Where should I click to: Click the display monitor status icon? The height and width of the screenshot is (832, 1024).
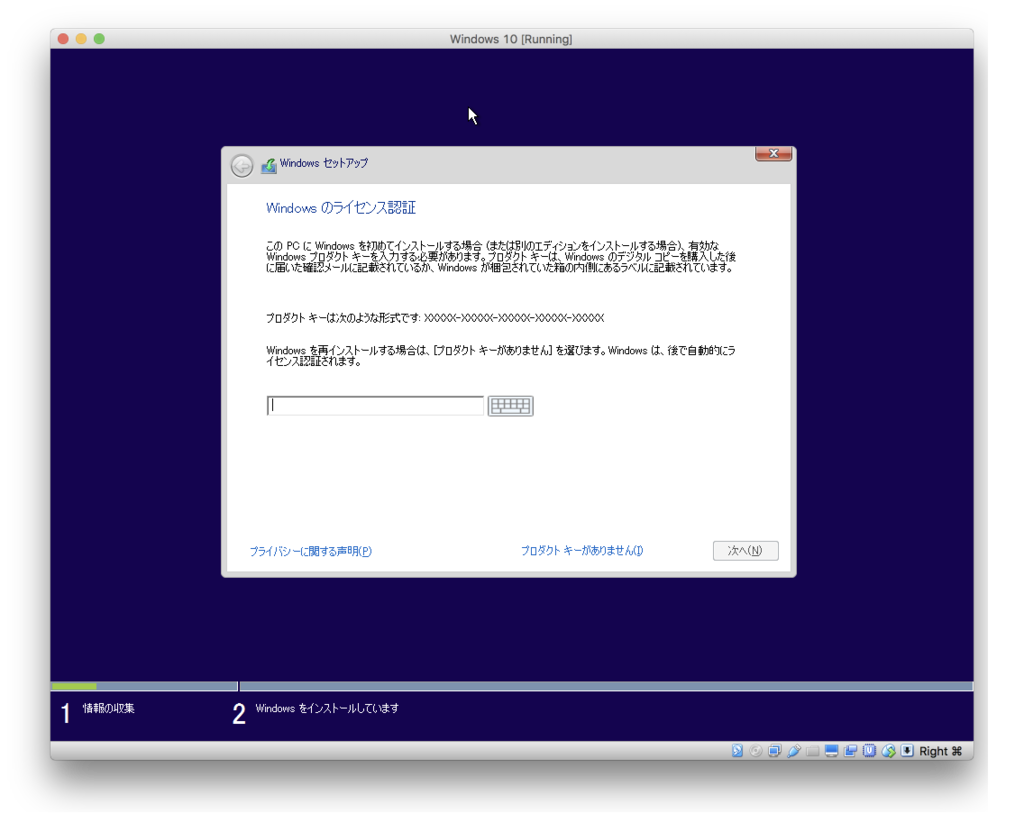(831, 750)
